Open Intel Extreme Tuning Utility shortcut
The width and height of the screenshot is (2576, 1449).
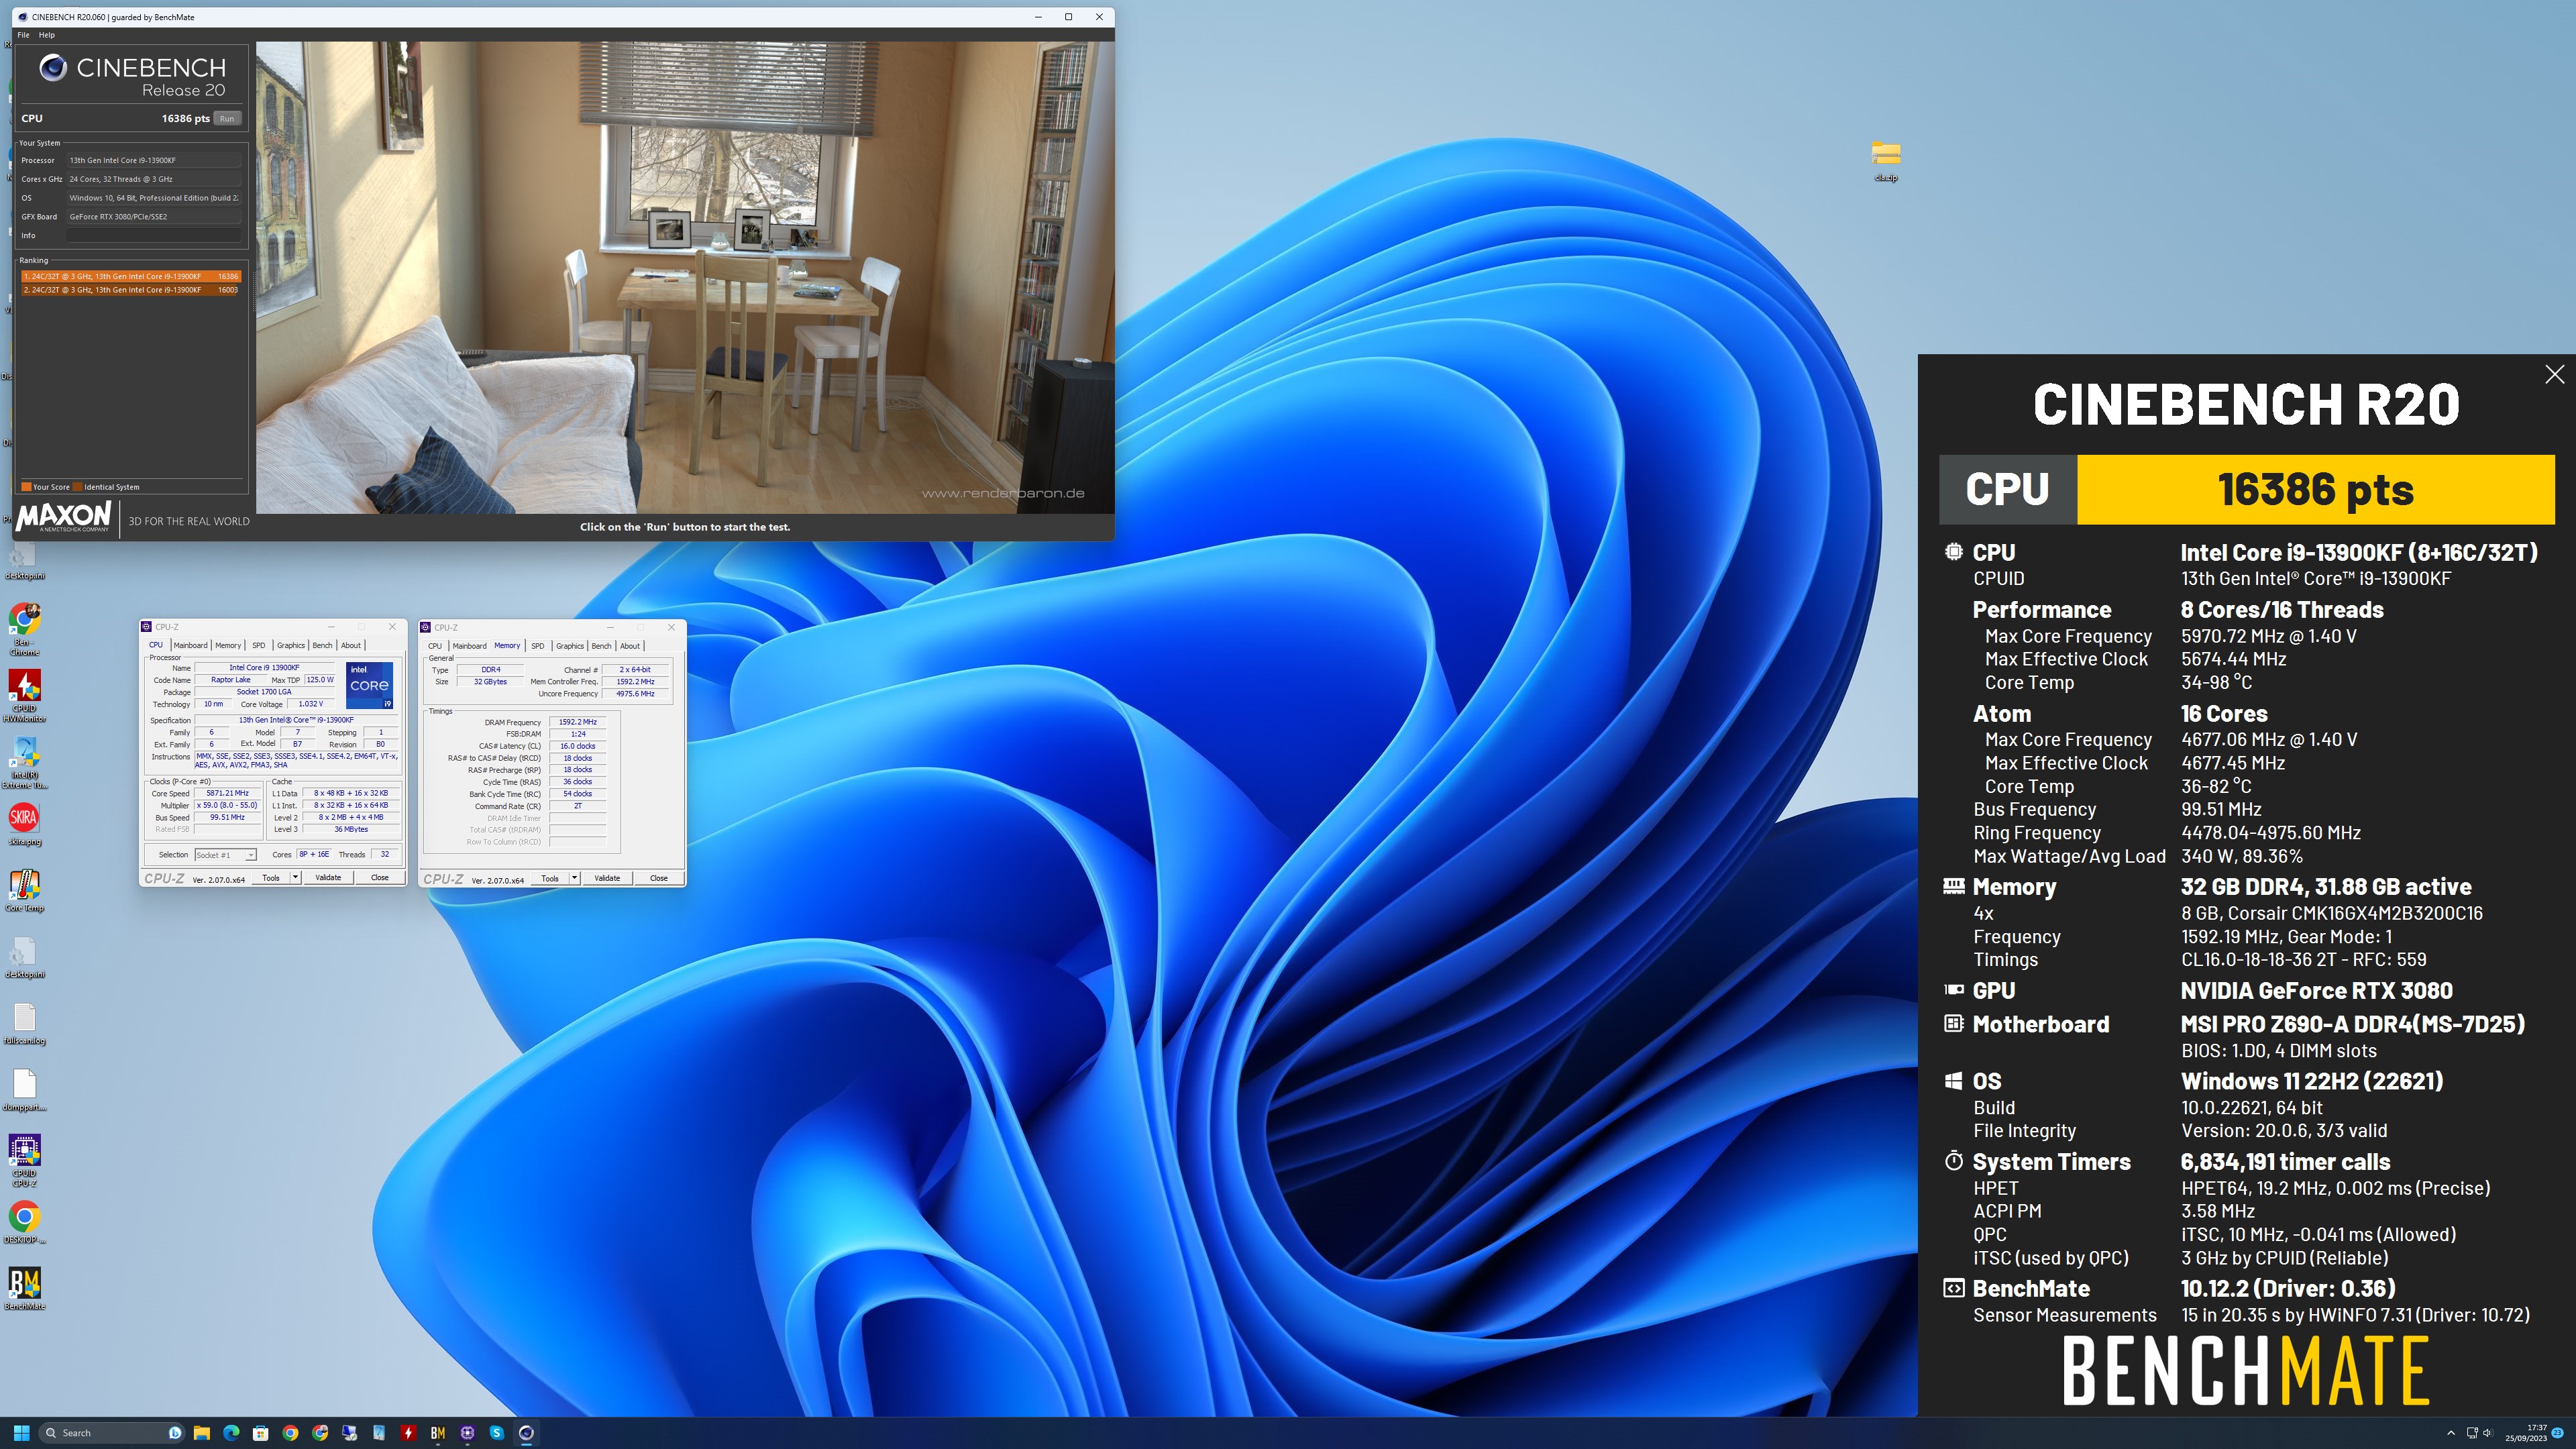tap(24, 762)
